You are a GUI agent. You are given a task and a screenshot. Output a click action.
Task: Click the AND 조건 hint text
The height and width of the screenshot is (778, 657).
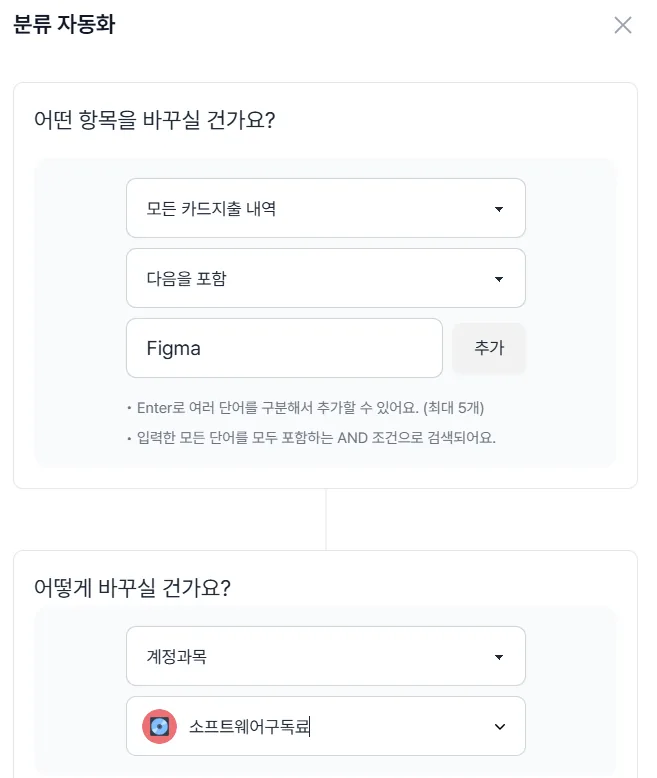[316, 438]
